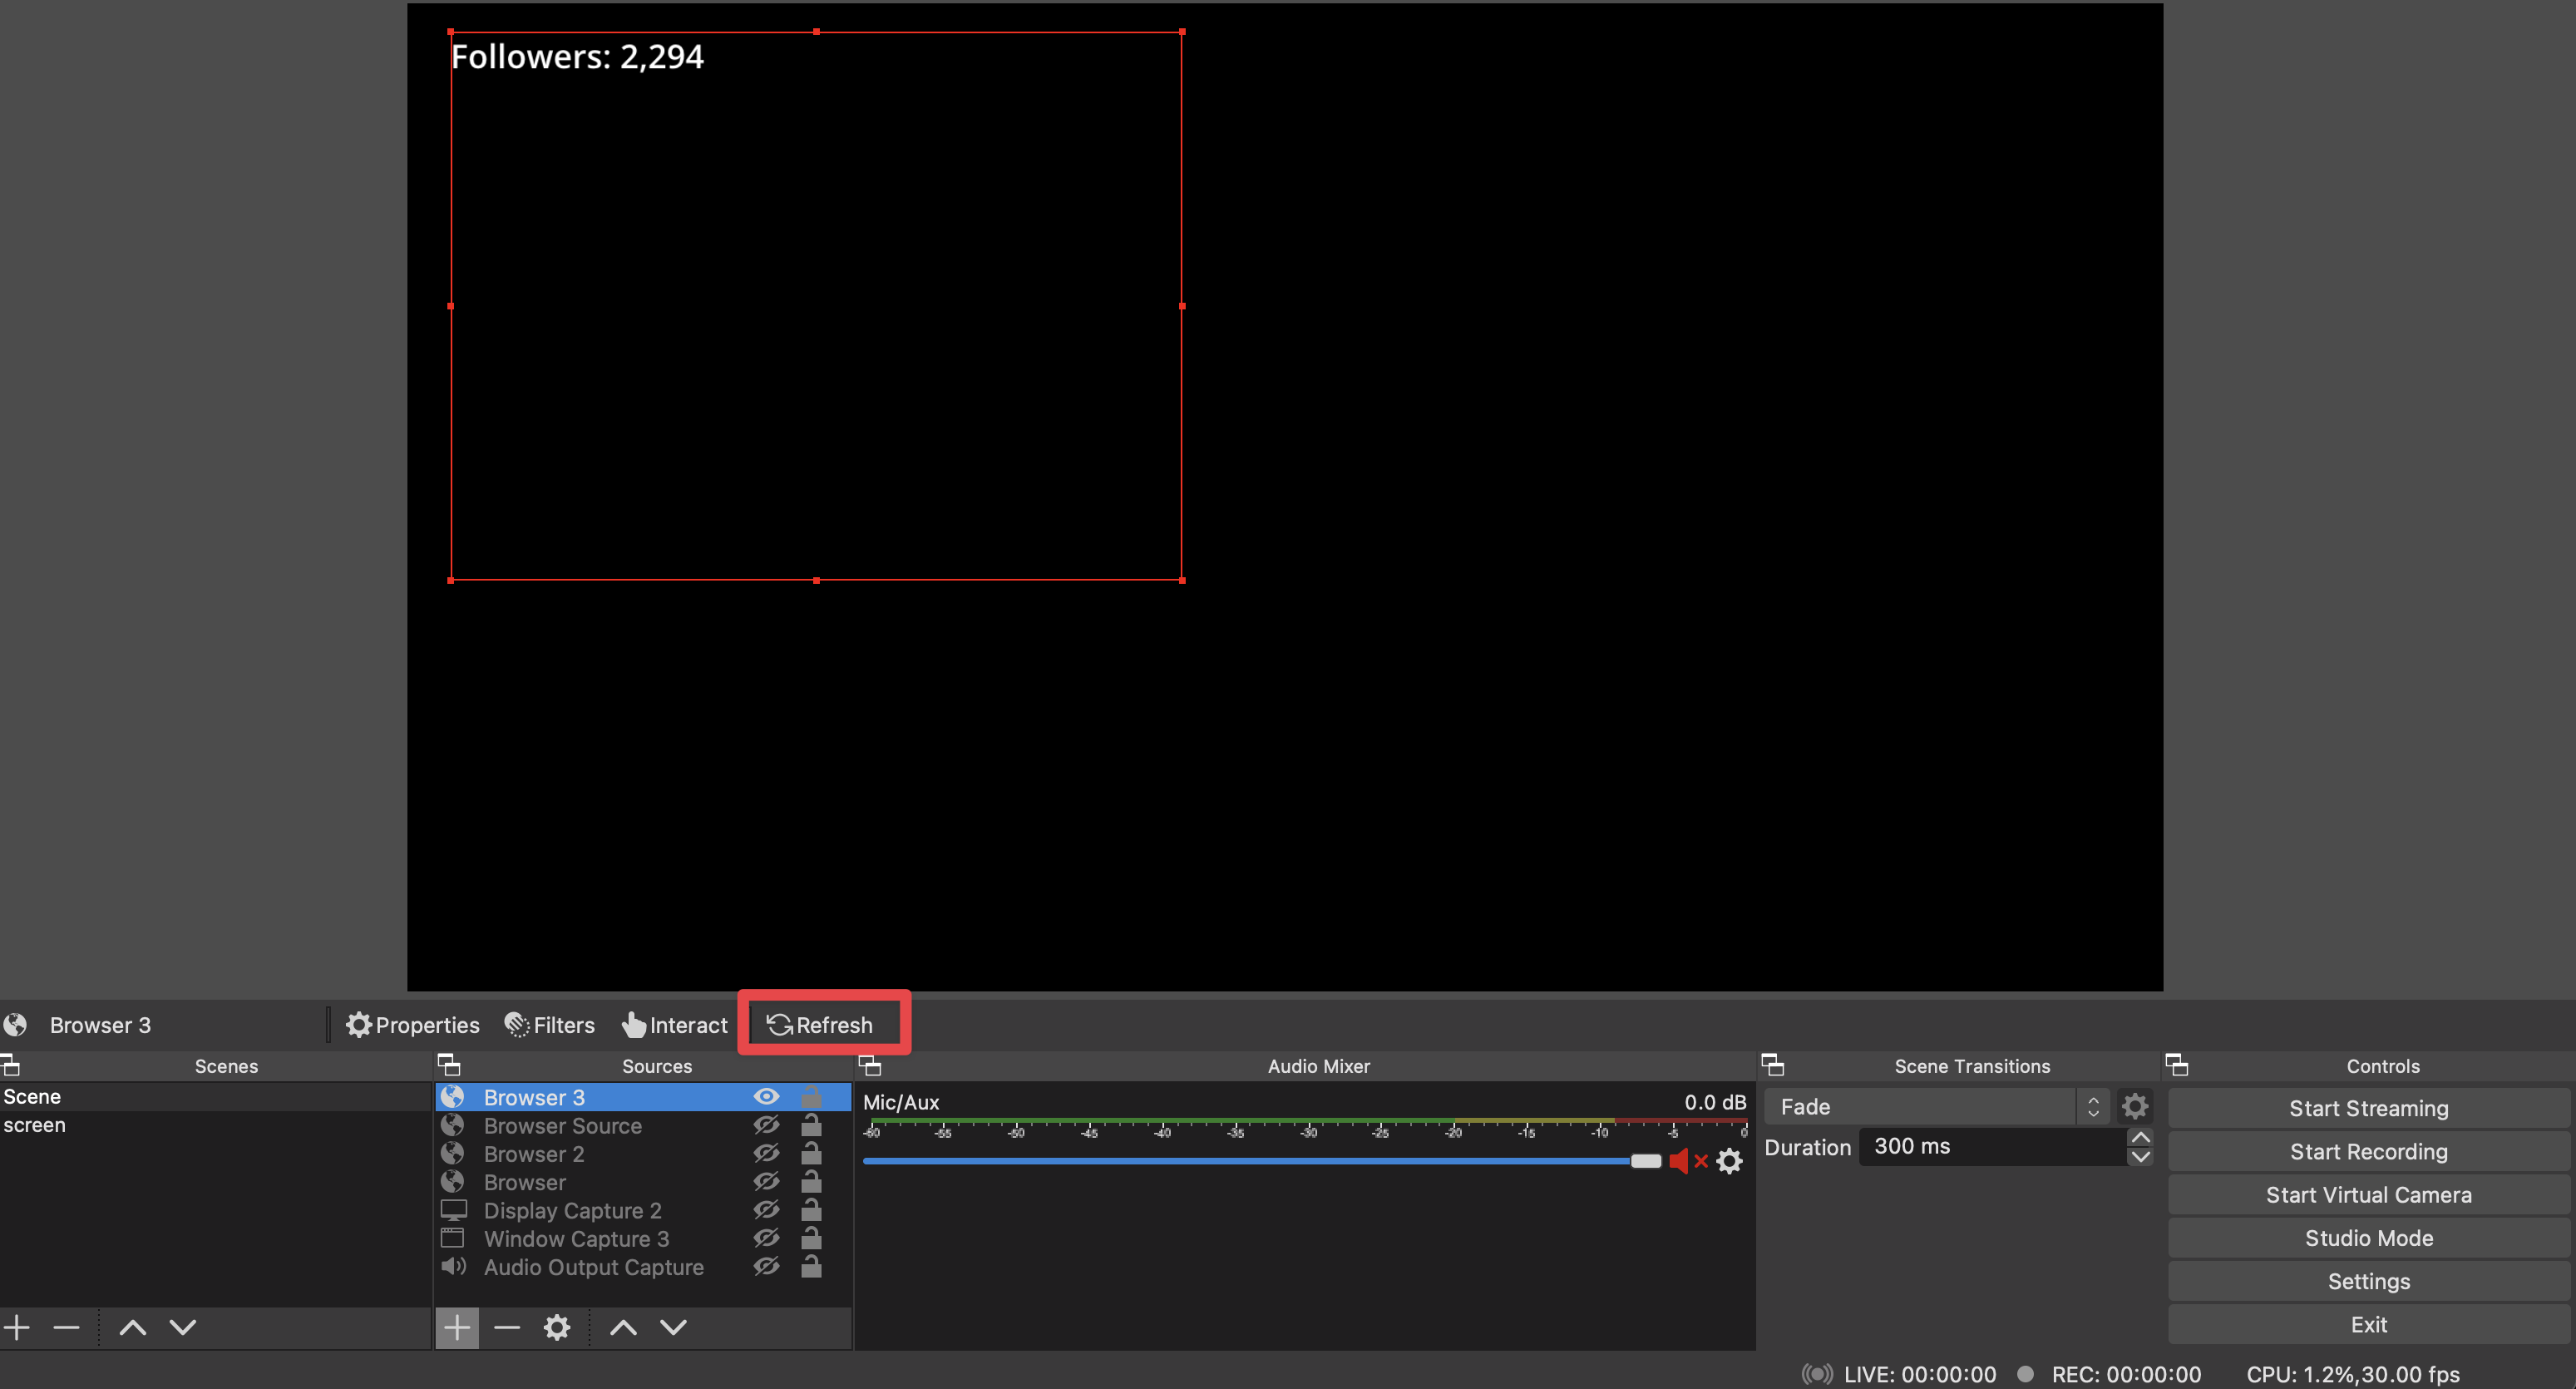2576x1389 pixels.
Task: Open the Fade transition dropdown
Action: point(1937,1106)
